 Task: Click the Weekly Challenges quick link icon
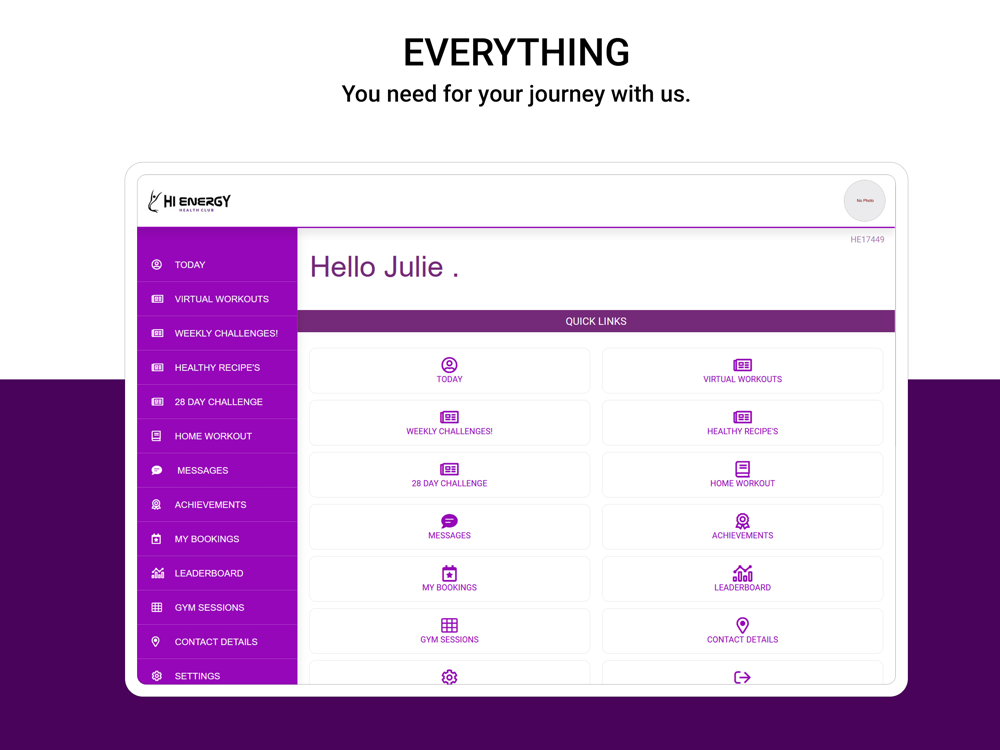pyautogui.click(x=450, y=417)
